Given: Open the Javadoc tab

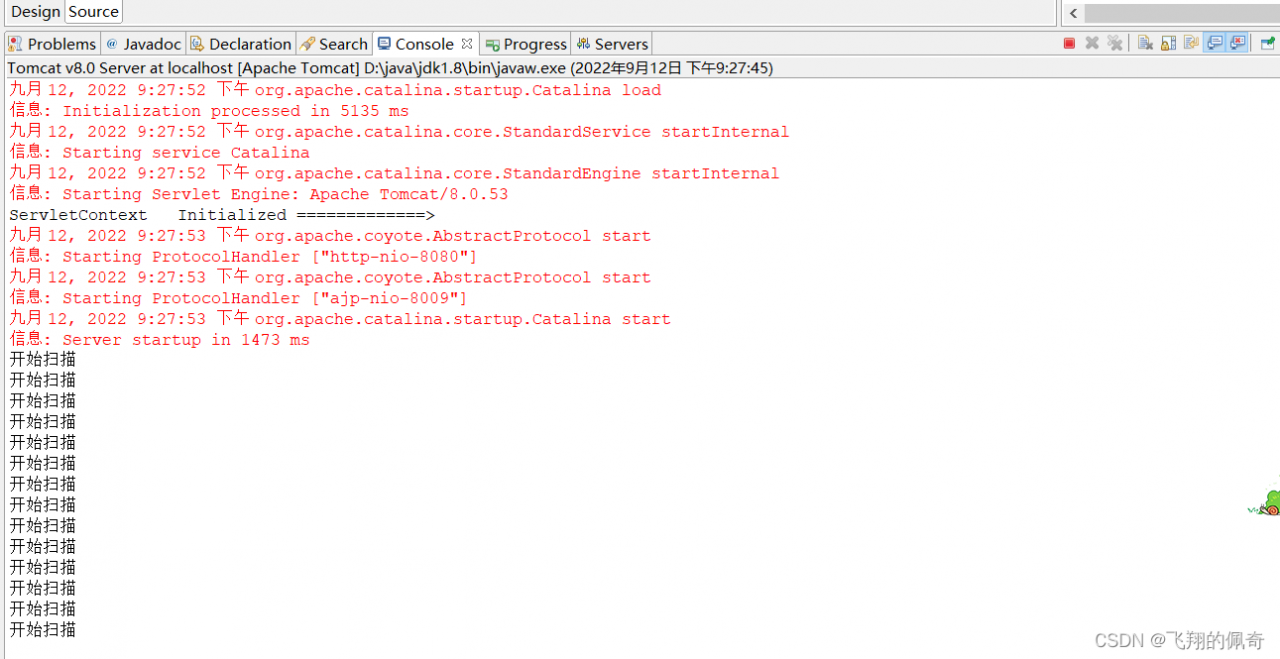Looking at the screenshot, I should point(144,44).
